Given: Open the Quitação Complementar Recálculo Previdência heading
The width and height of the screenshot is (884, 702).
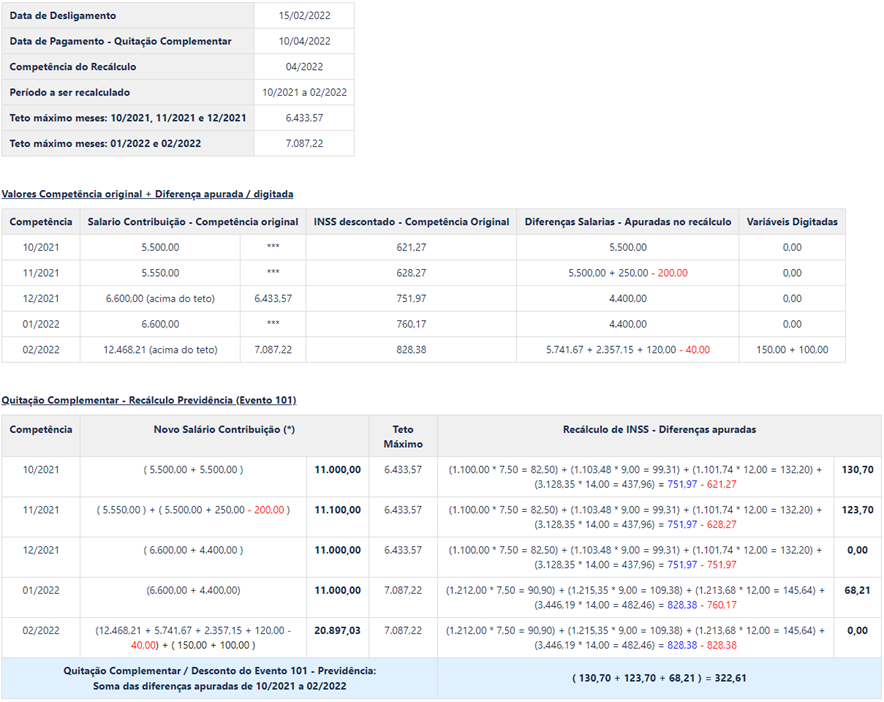Looking at the screenshot, I should pyautogui.click(x=149, y=400).
